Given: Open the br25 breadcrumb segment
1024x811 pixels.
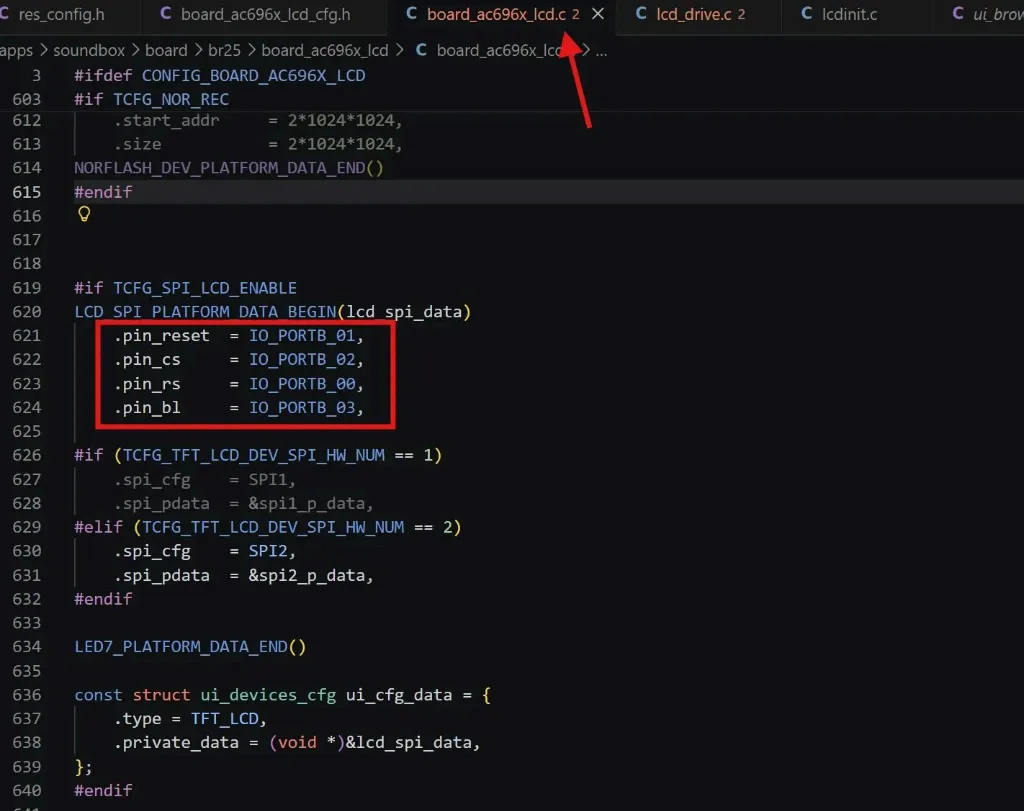Looking at the screenshot, I should pos(224,50).
